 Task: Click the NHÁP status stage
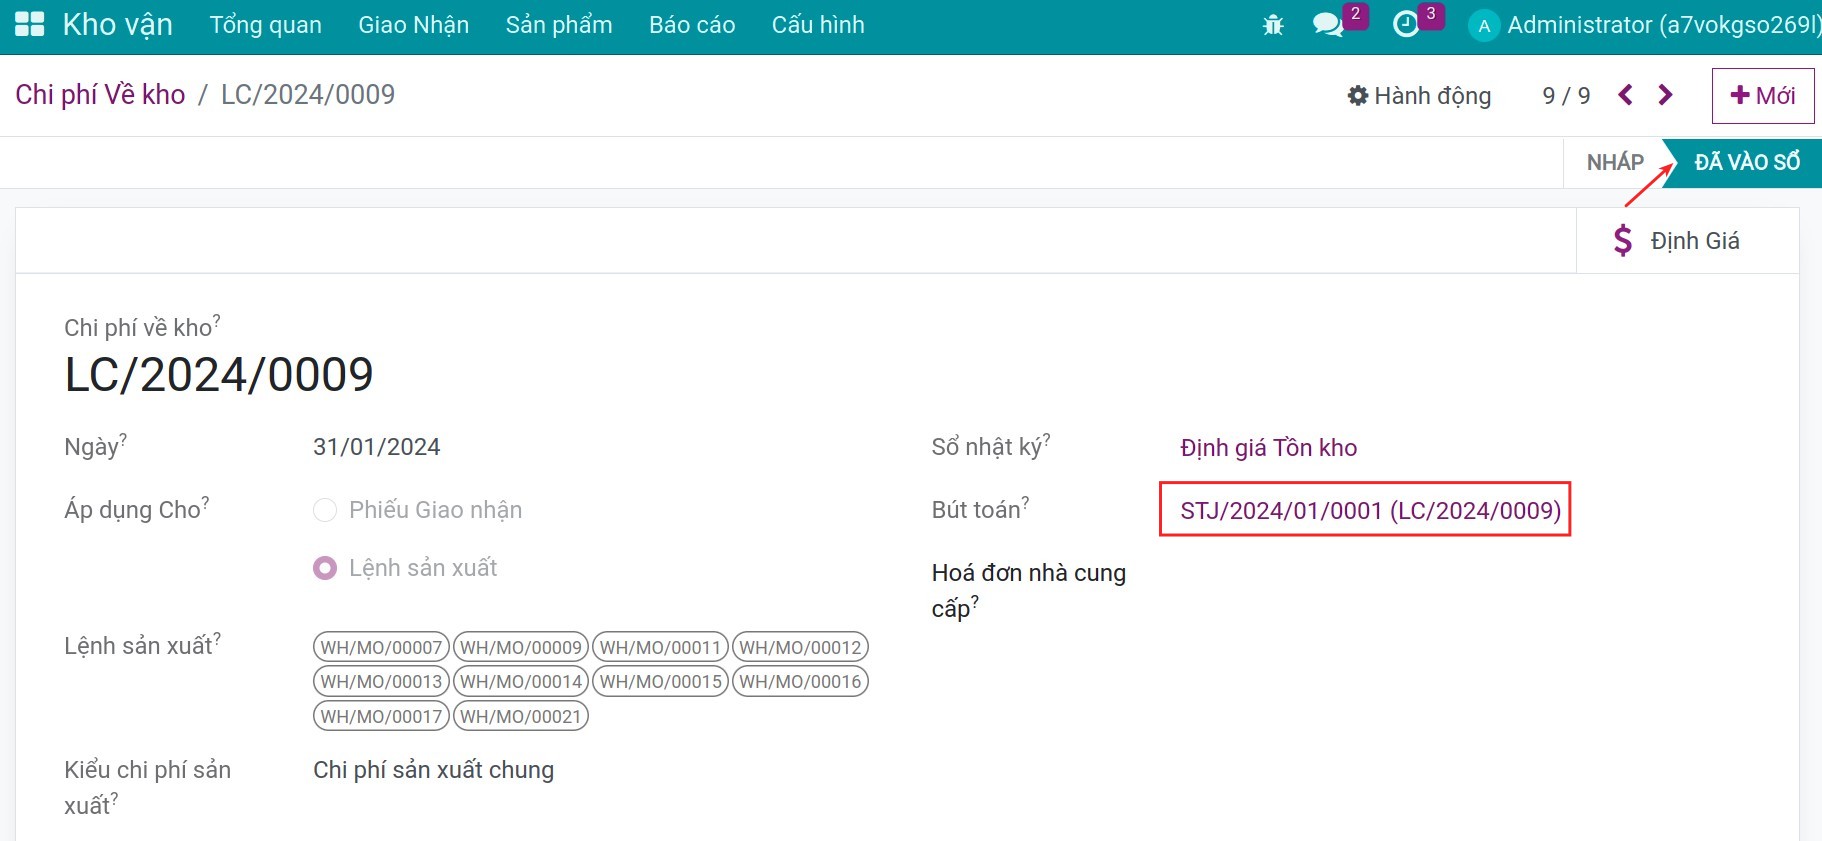tap(1615, 162)
